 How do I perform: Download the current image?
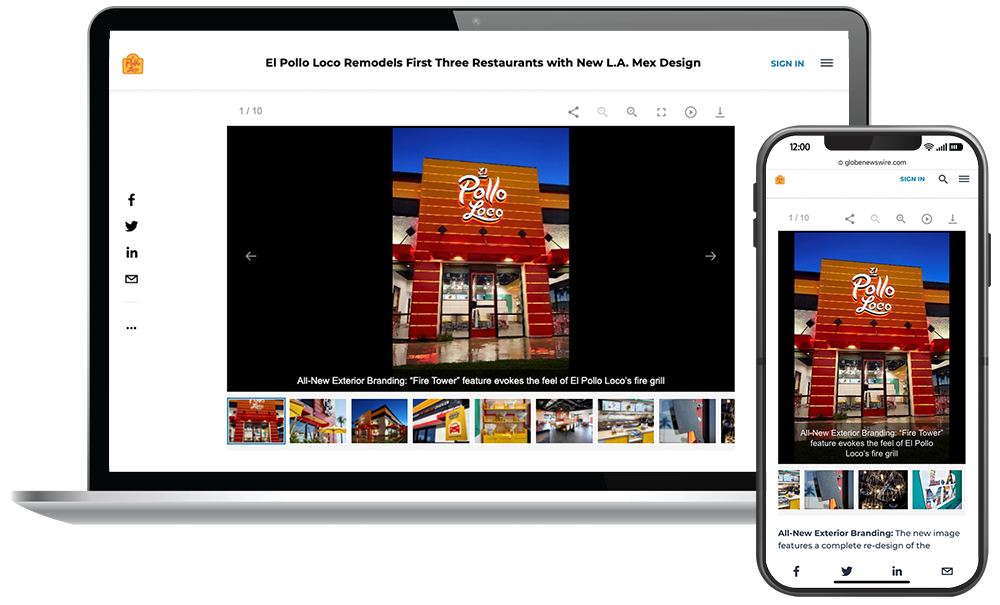pos(720,112)
